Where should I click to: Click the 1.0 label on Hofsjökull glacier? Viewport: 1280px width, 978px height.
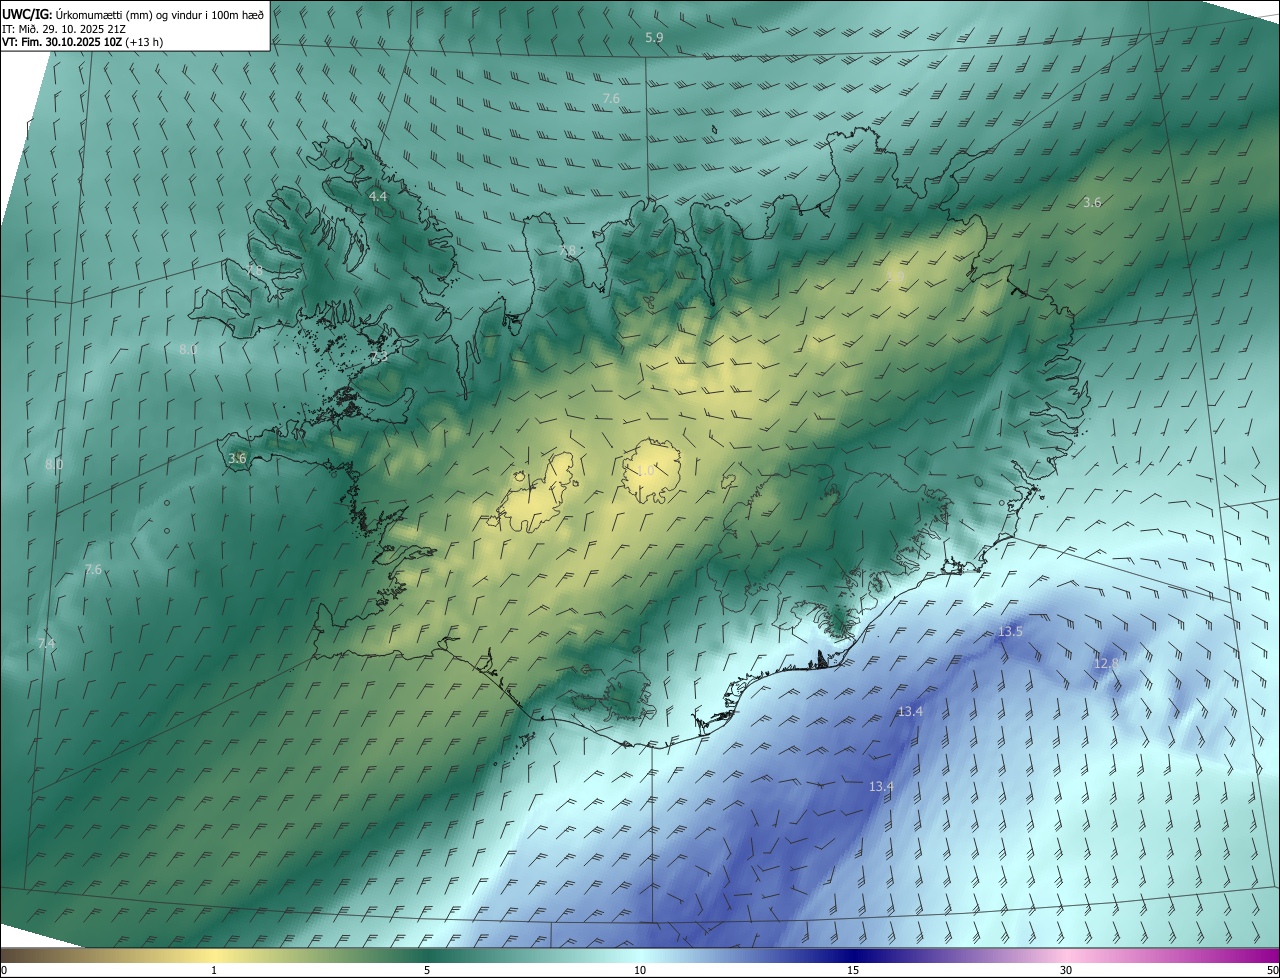646,470
